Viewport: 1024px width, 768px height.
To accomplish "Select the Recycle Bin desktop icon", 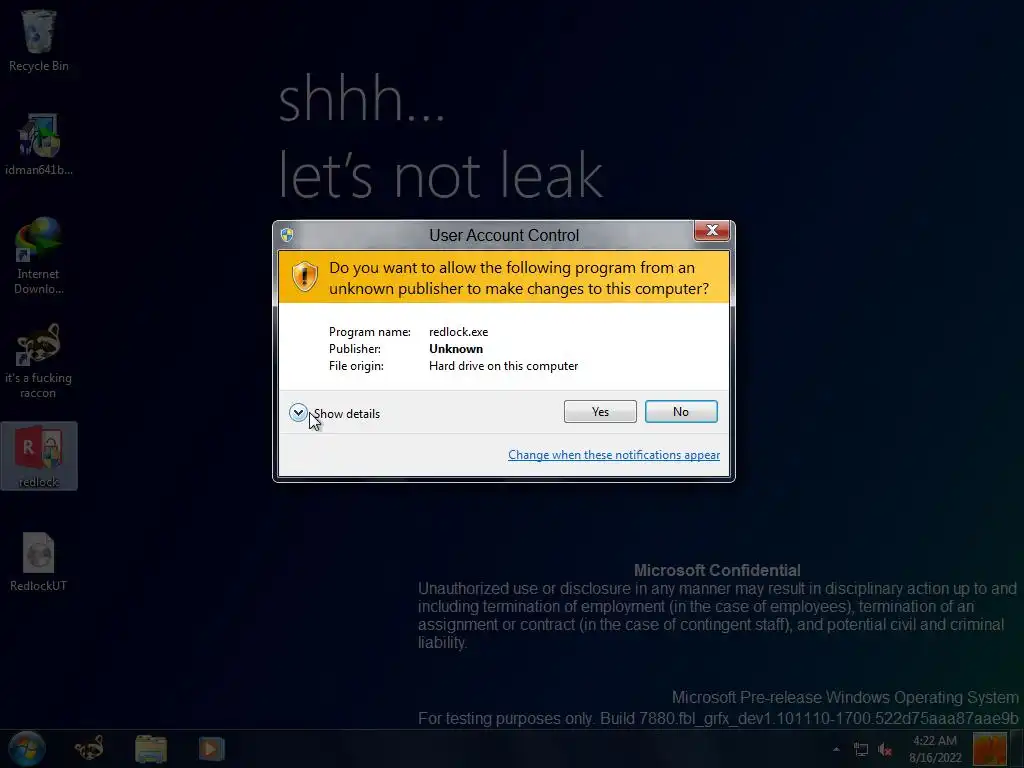I will coord(39,40).
